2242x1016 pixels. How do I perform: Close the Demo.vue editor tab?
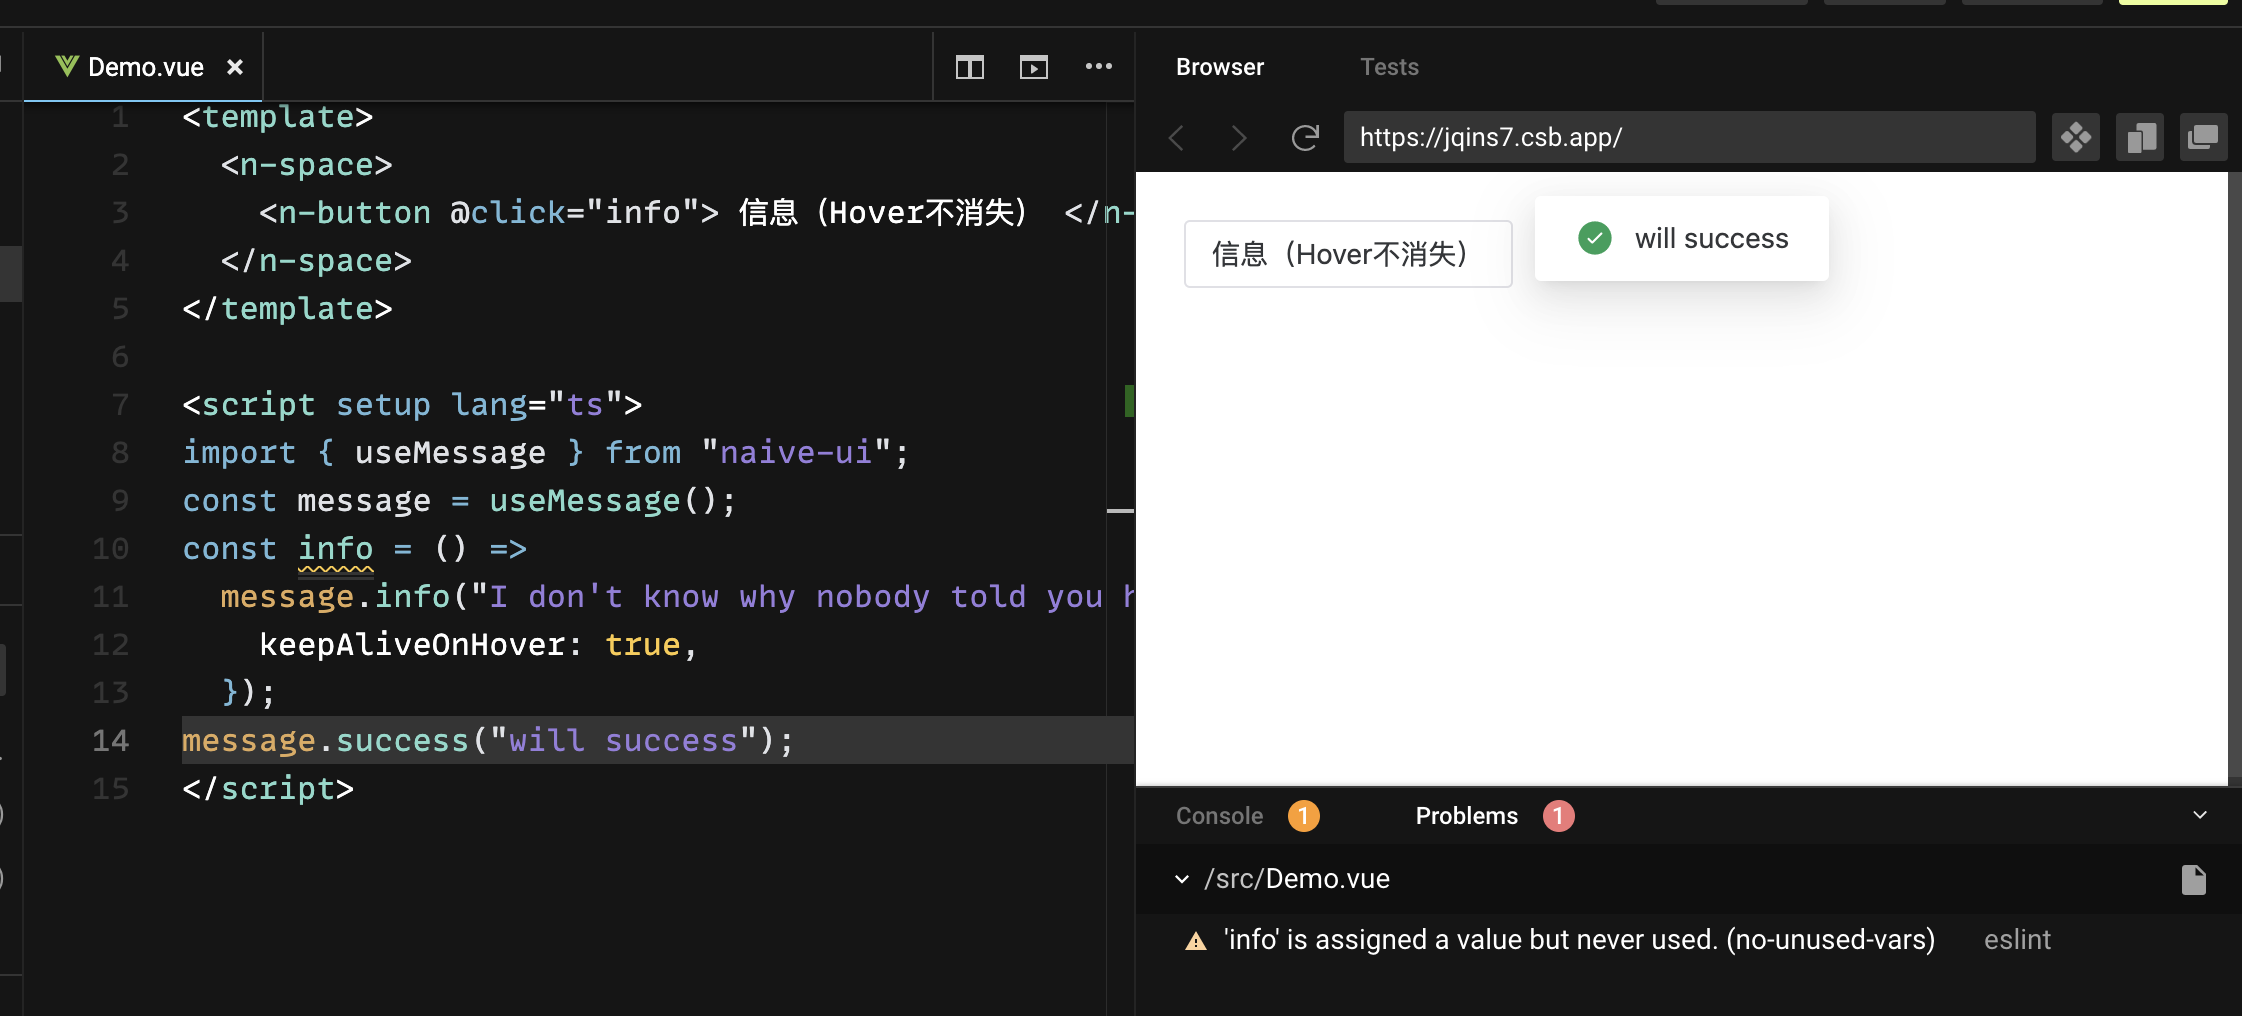tap(235, 67)
